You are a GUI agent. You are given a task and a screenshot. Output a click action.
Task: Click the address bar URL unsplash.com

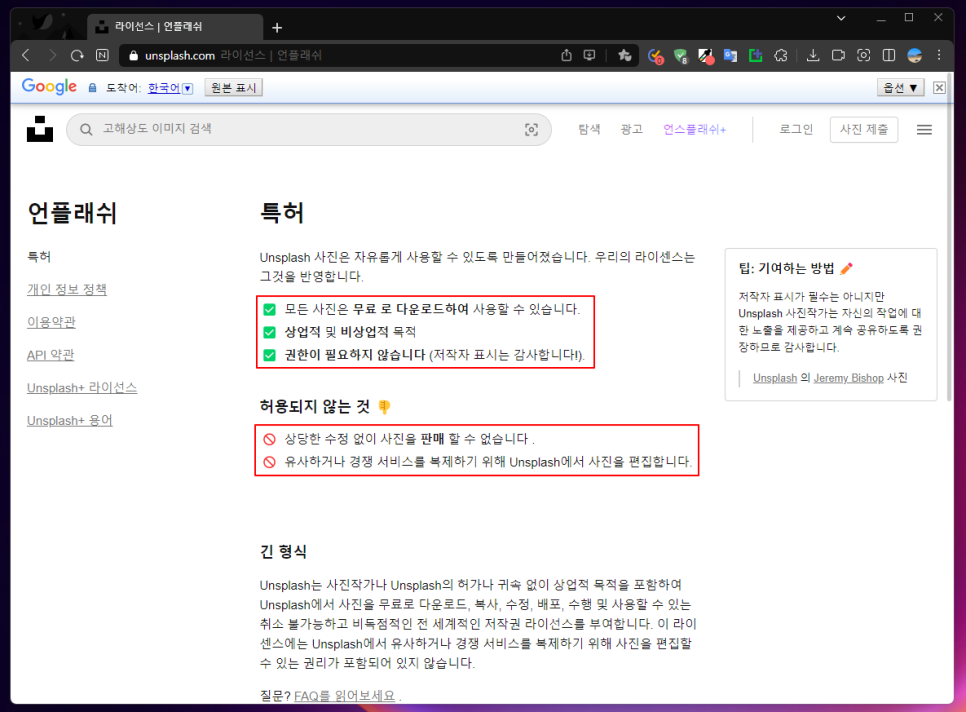pyautogui.click(x=180, y=55)
